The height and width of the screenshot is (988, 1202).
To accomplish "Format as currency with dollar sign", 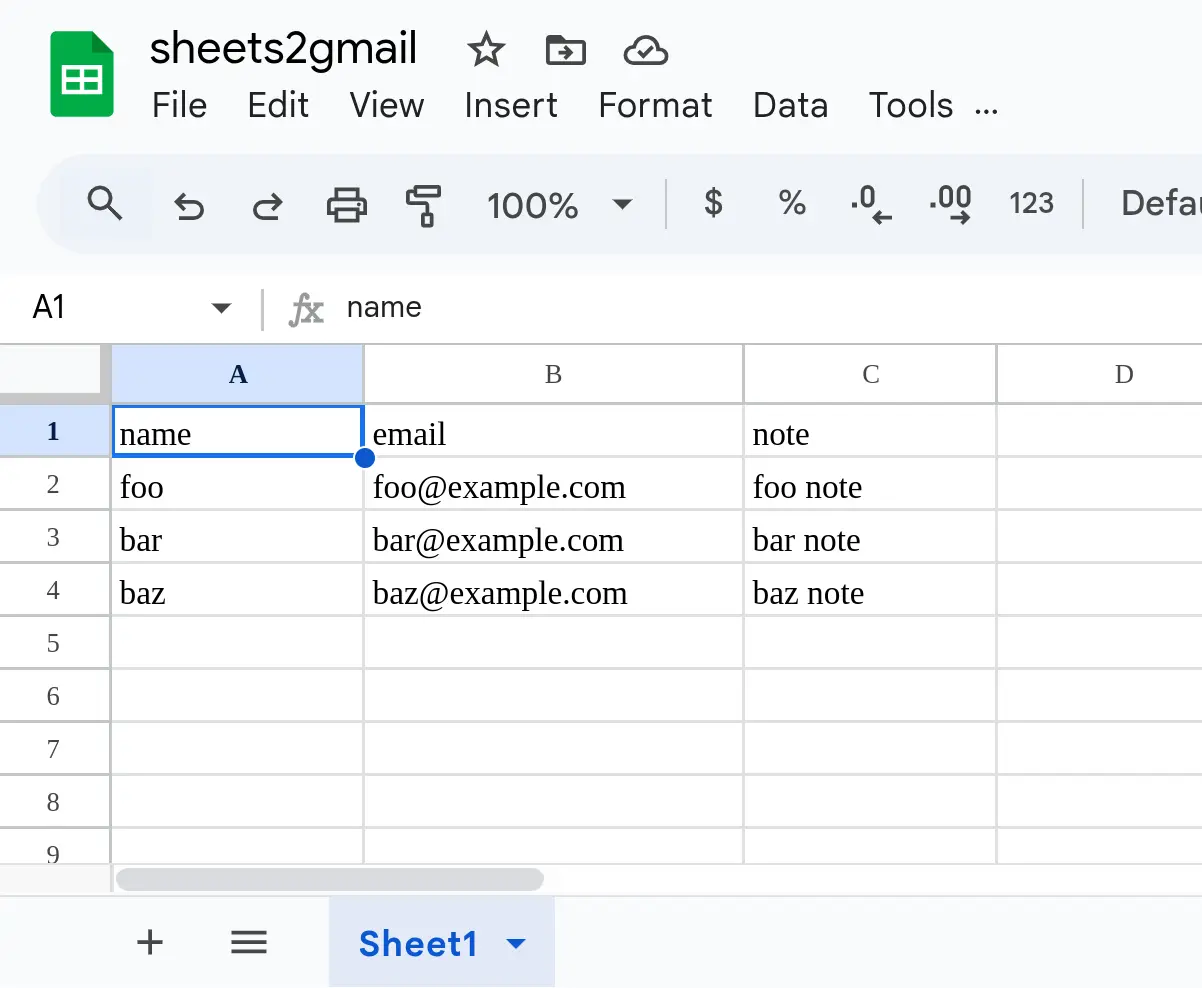I will pyautogui.click(x=713, y=204).
